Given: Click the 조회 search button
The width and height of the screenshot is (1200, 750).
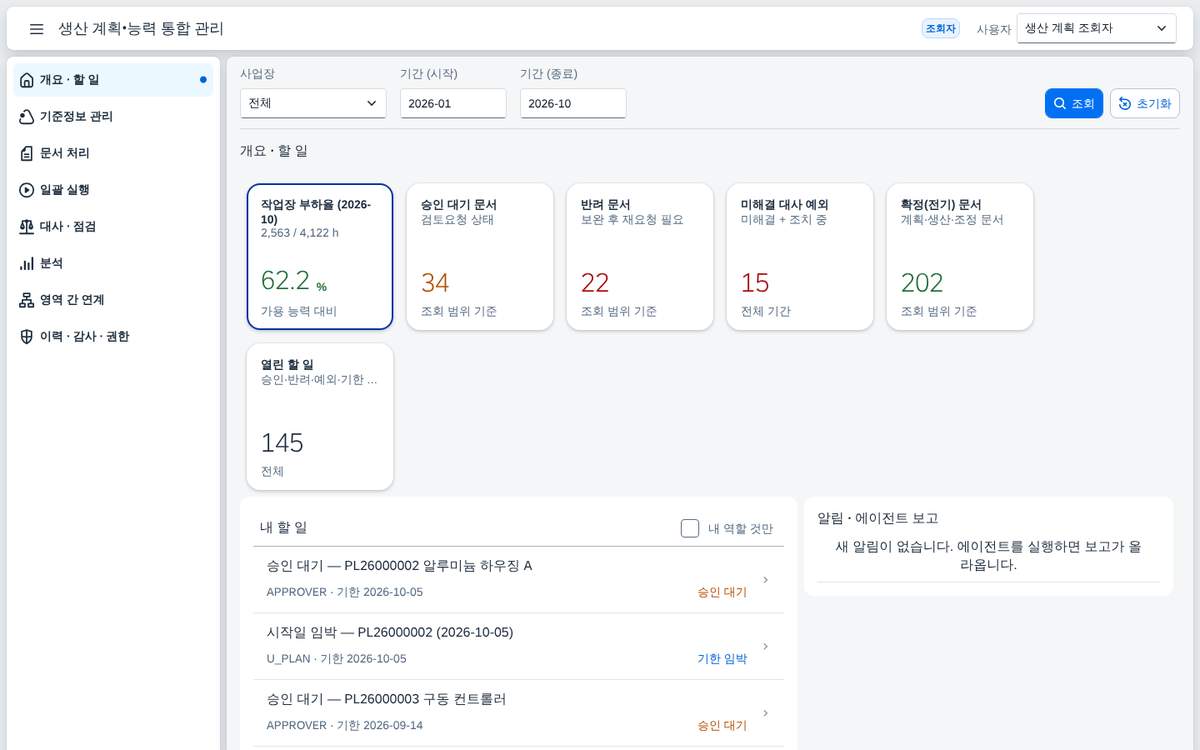Looking at the screenshot, I should (x=1074, y=104).
